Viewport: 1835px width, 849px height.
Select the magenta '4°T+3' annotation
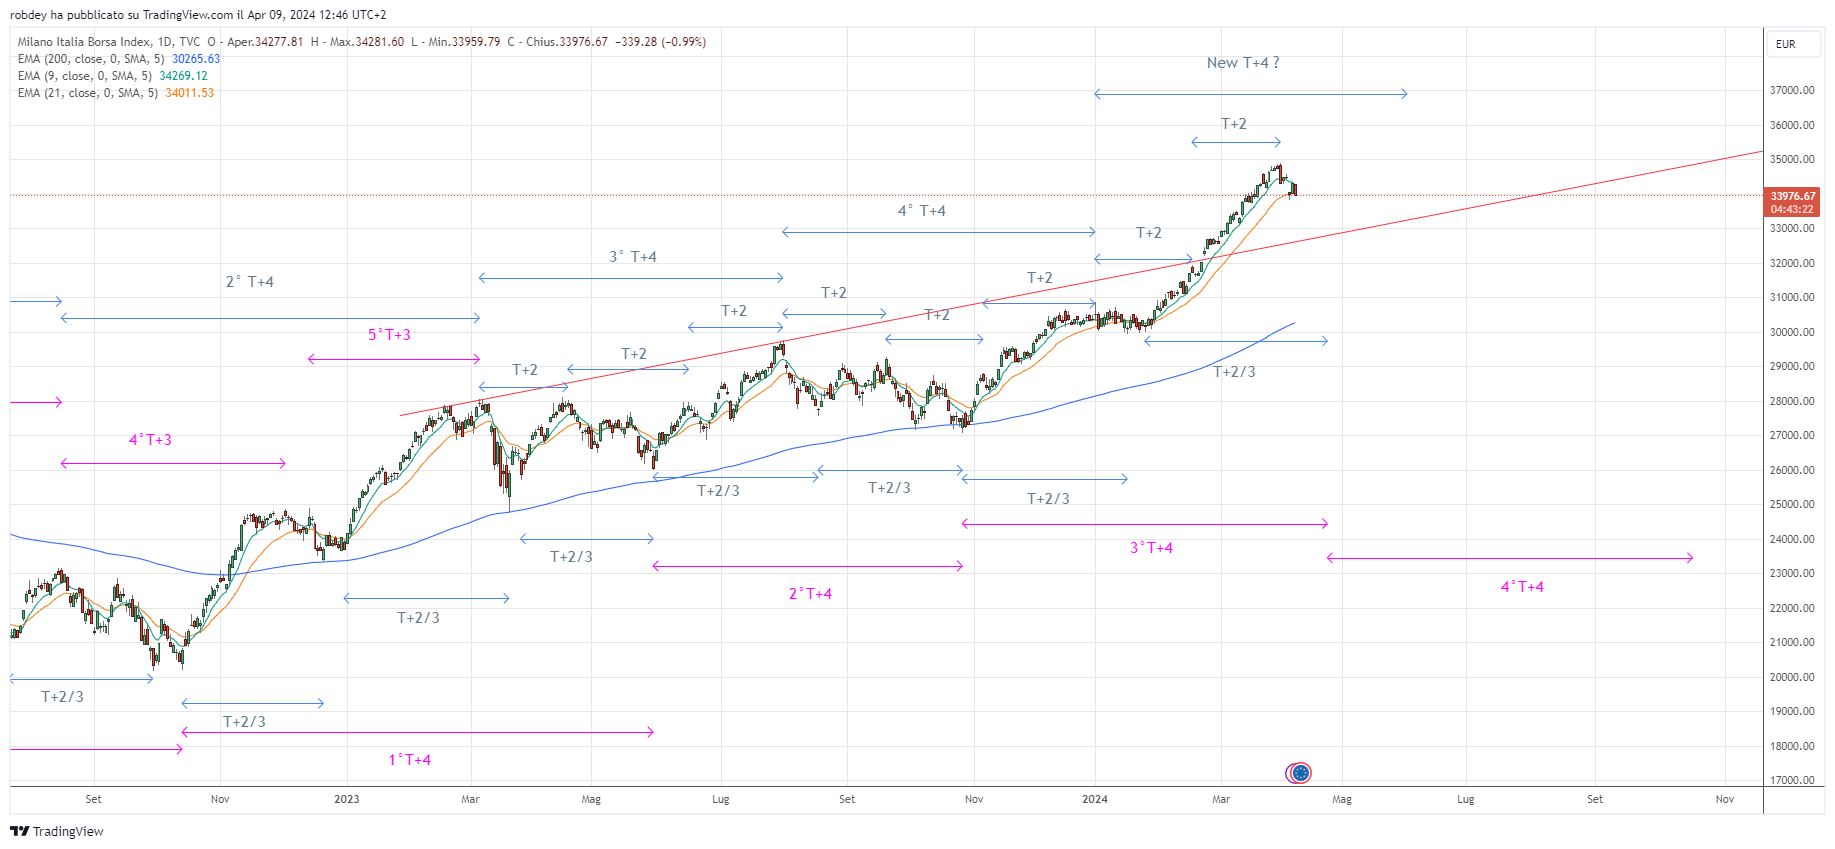point(150,440)
